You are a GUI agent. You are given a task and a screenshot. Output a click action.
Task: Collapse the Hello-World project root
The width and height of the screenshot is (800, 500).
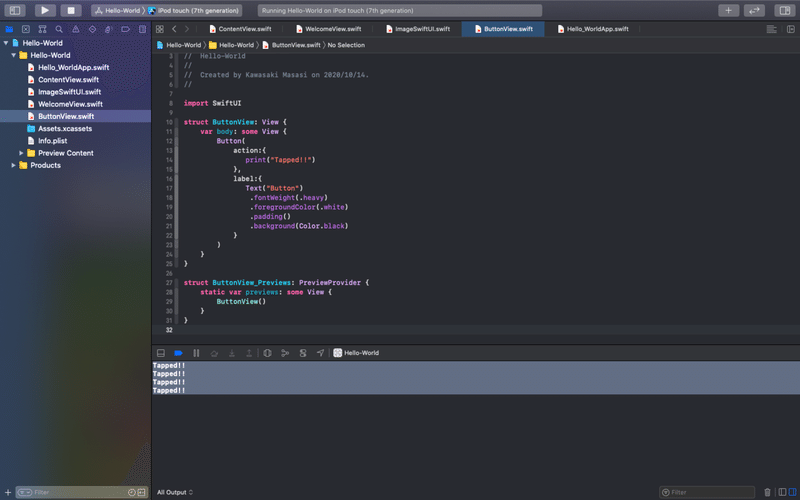tap(6, 43)
